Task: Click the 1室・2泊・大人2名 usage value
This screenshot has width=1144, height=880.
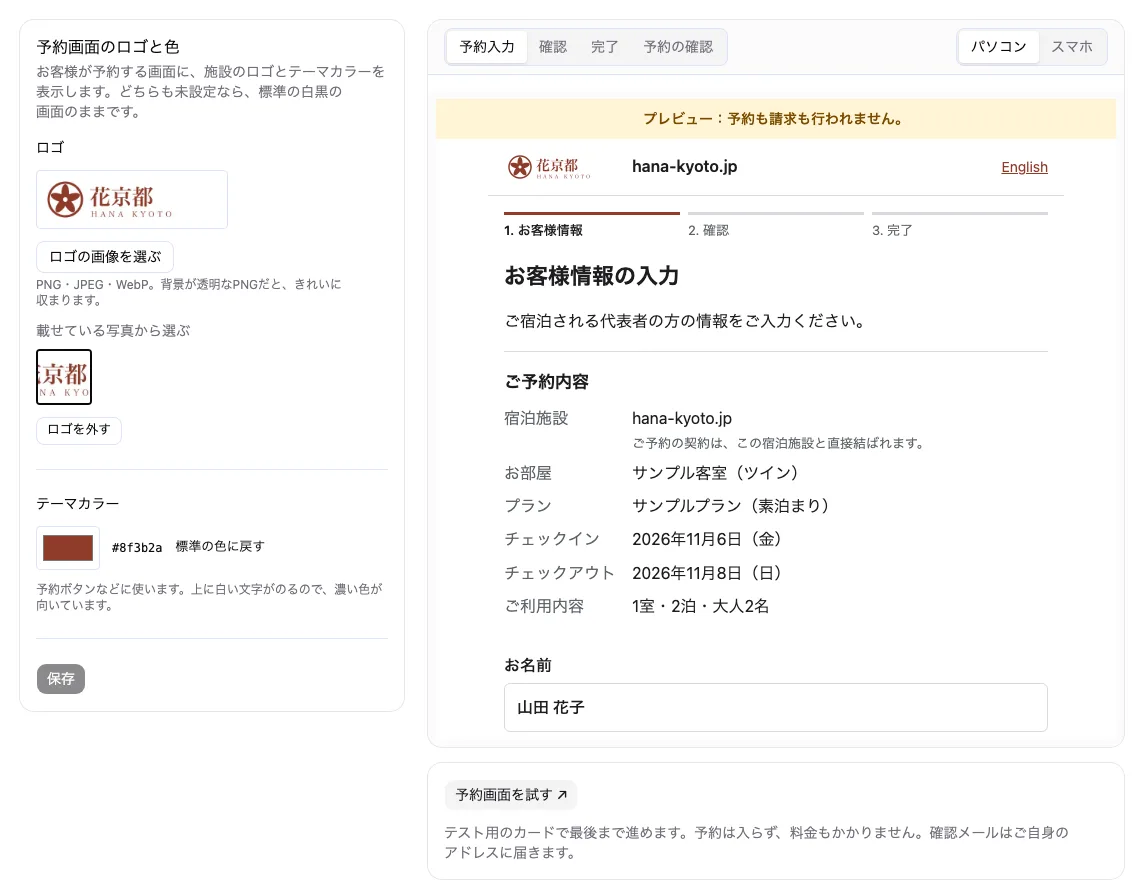Action: pyautogui.click(x=700, y=606)
